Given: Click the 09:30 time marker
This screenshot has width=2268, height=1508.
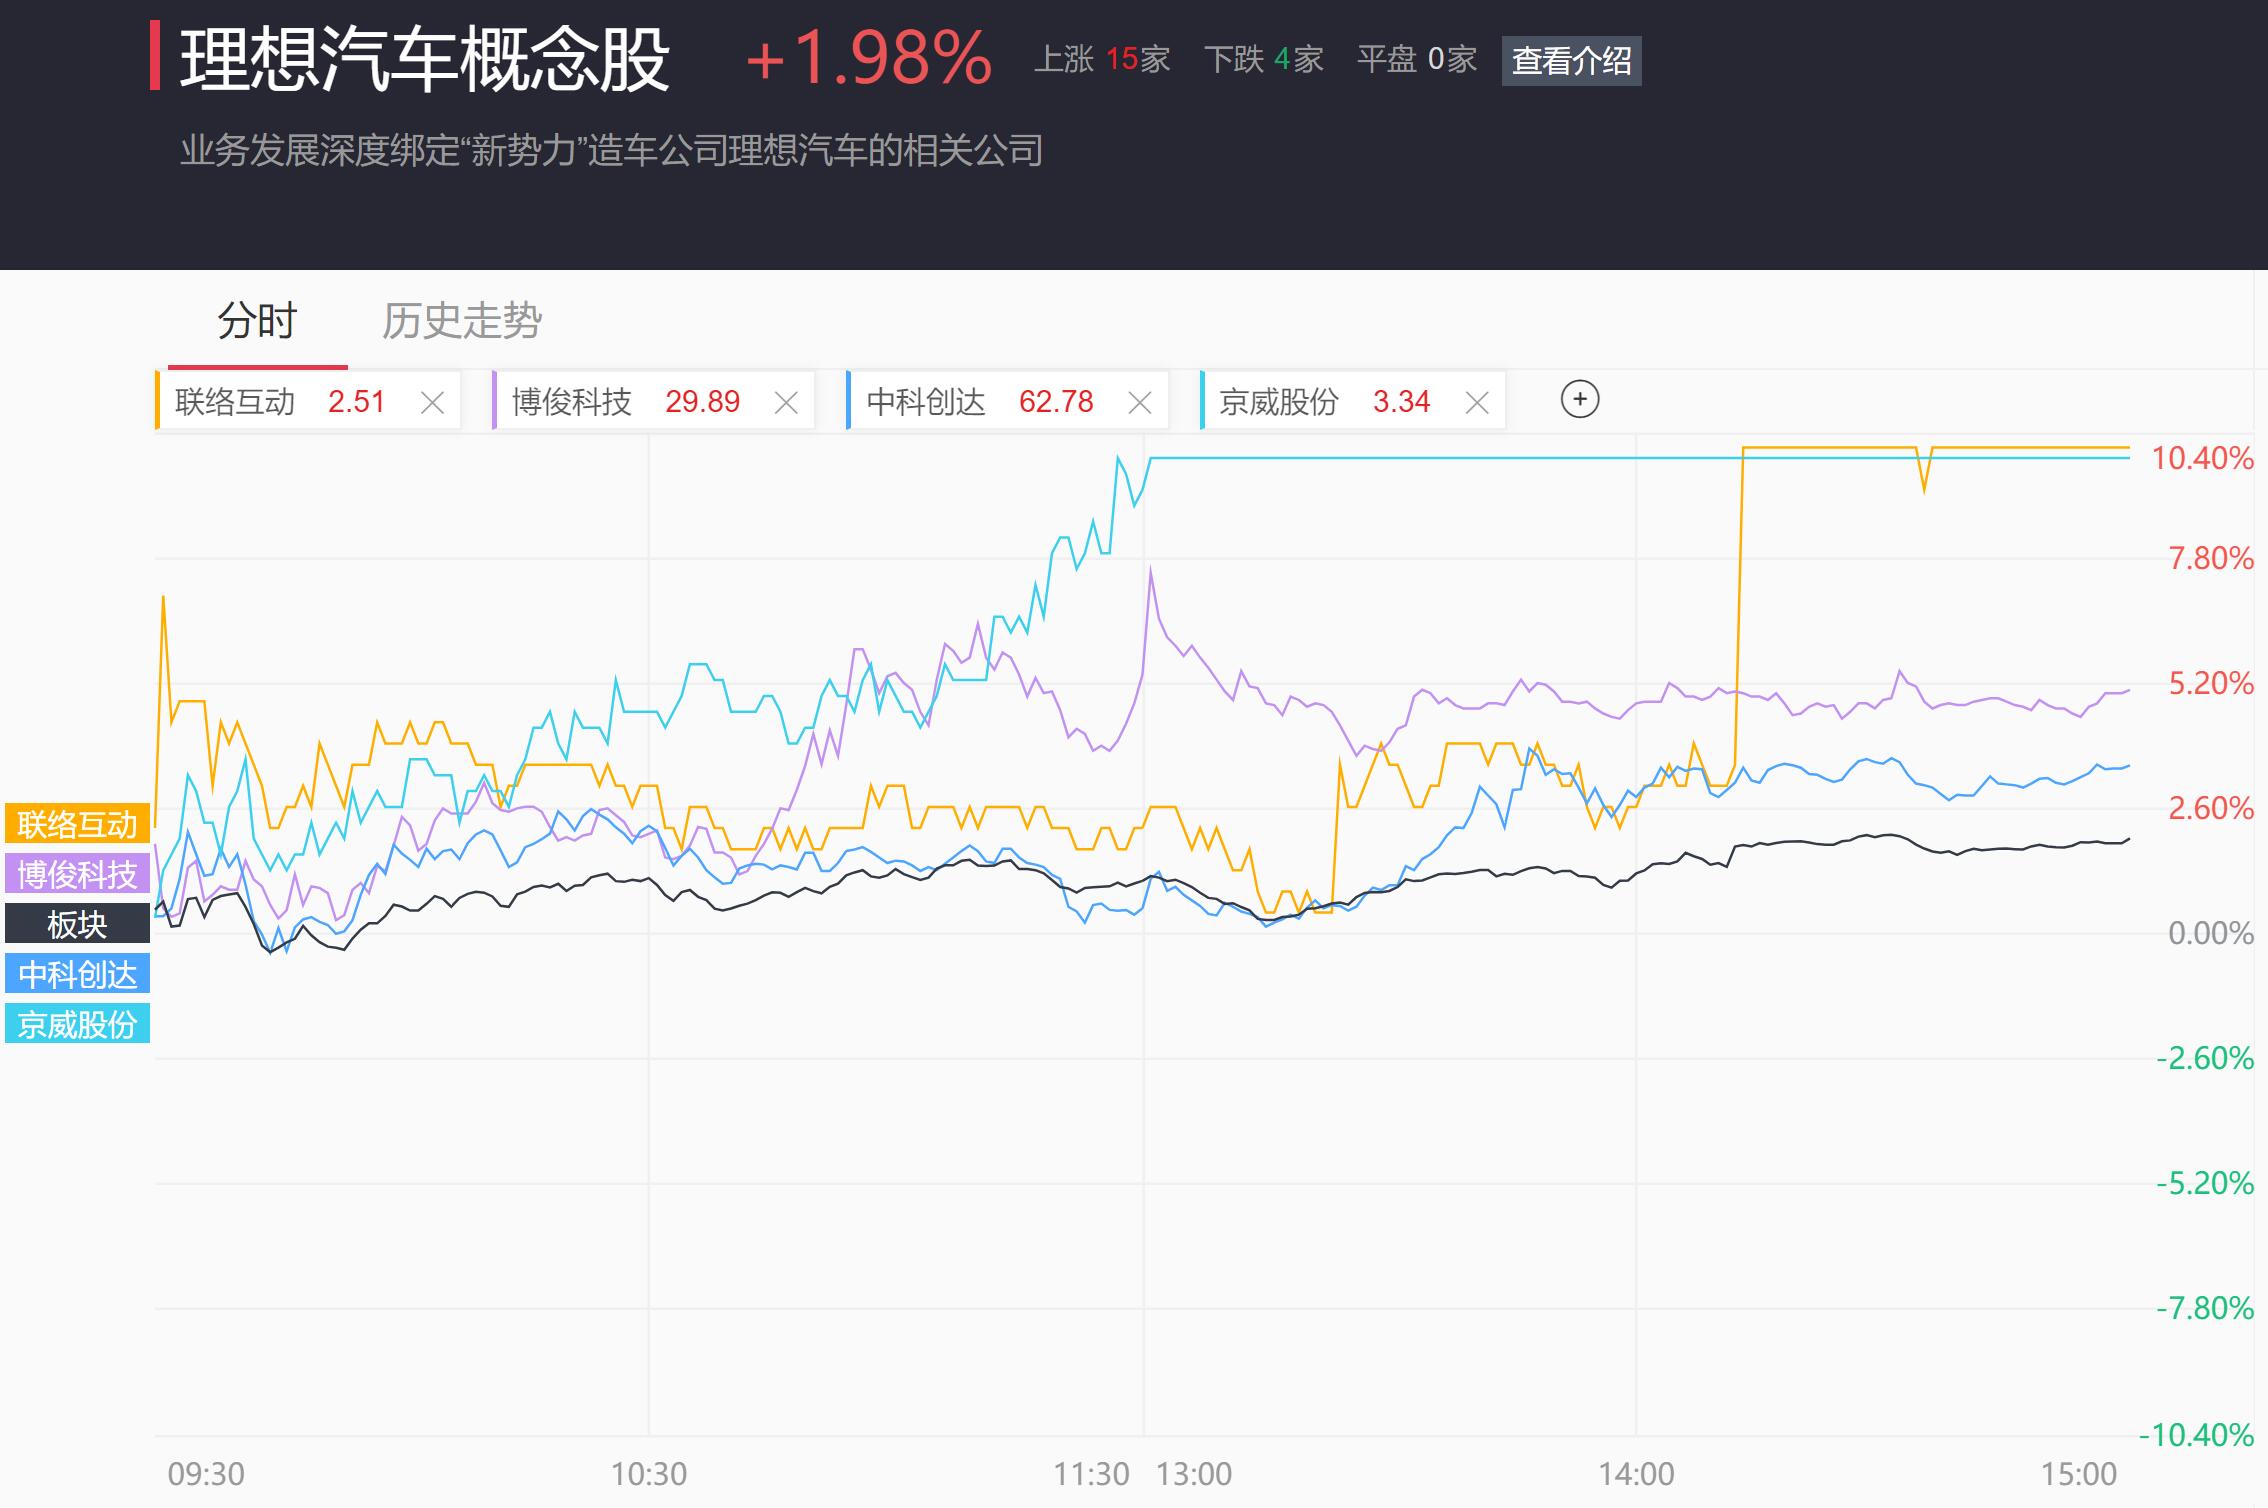Looking at the screenshot, I should coord(206,1474).
